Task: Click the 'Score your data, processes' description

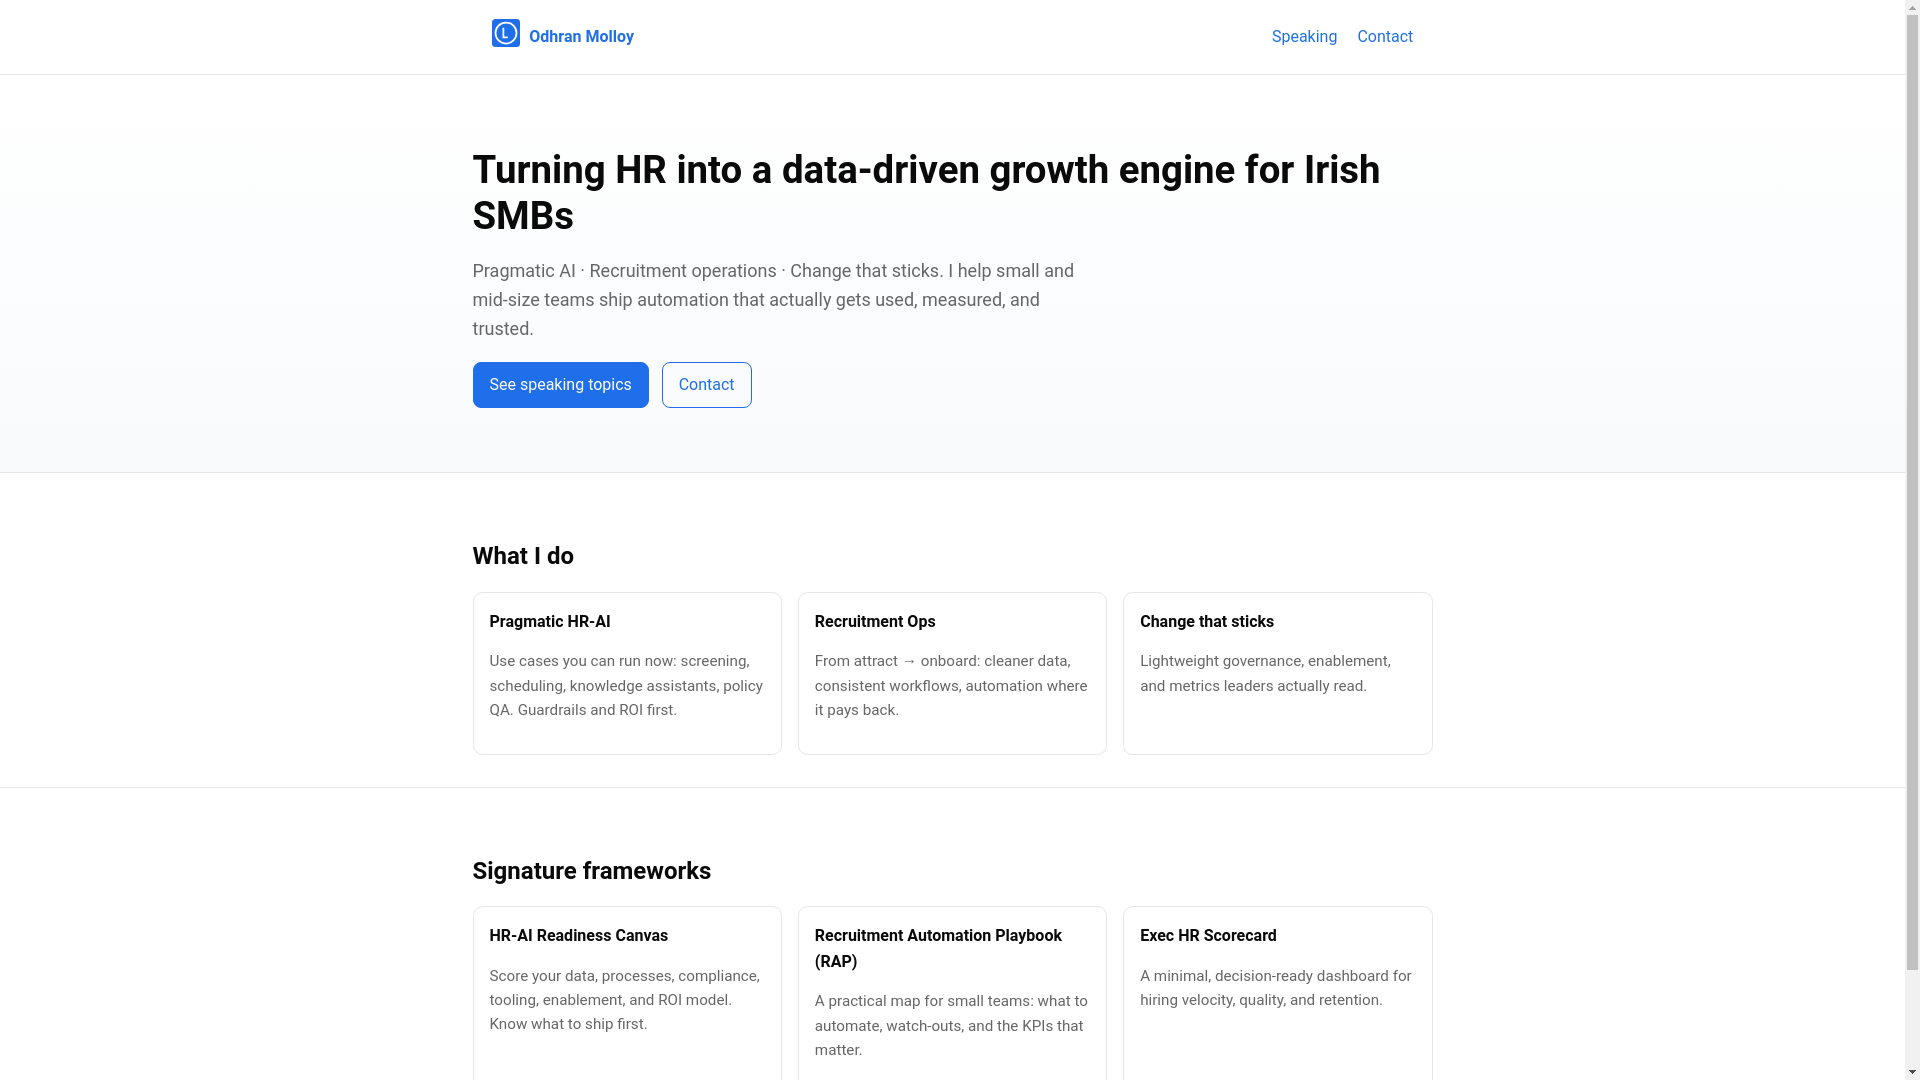Action: [x=624, y=1000]
